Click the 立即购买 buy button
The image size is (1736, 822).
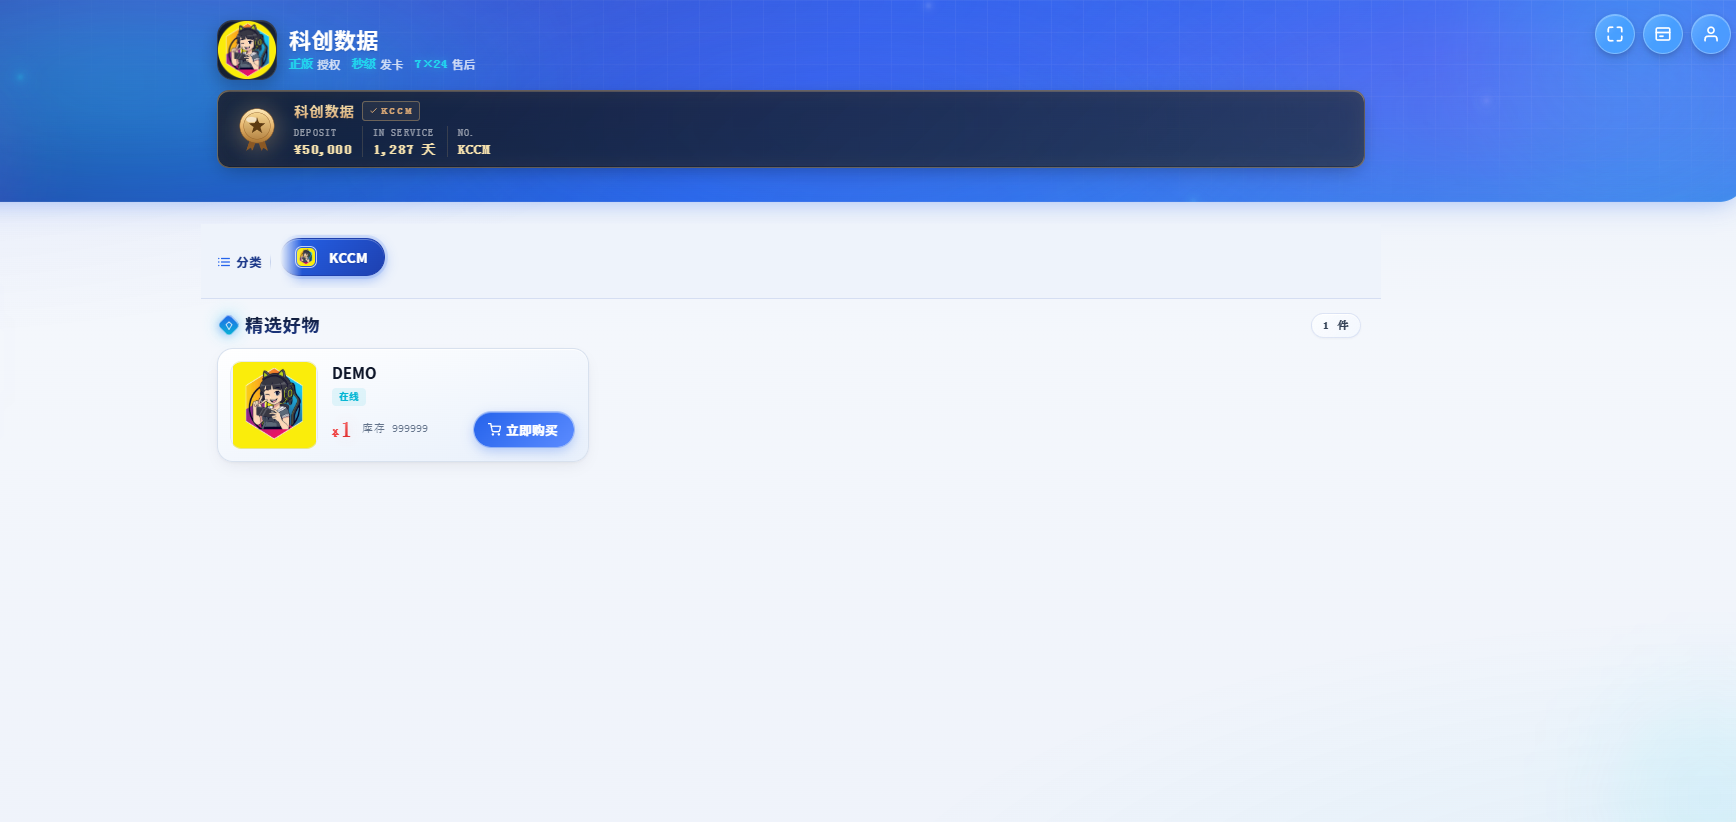tap(524, 430)
